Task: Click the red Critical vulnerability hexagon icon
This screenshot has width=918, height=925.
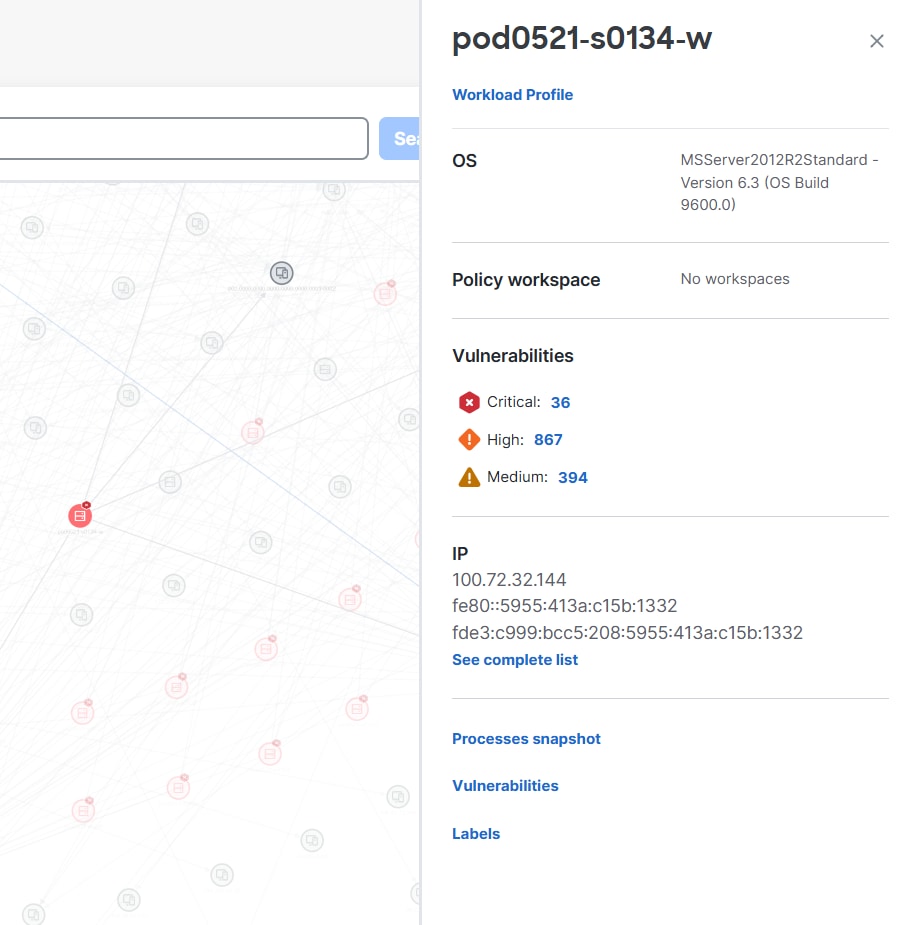Action: (469, 402)
